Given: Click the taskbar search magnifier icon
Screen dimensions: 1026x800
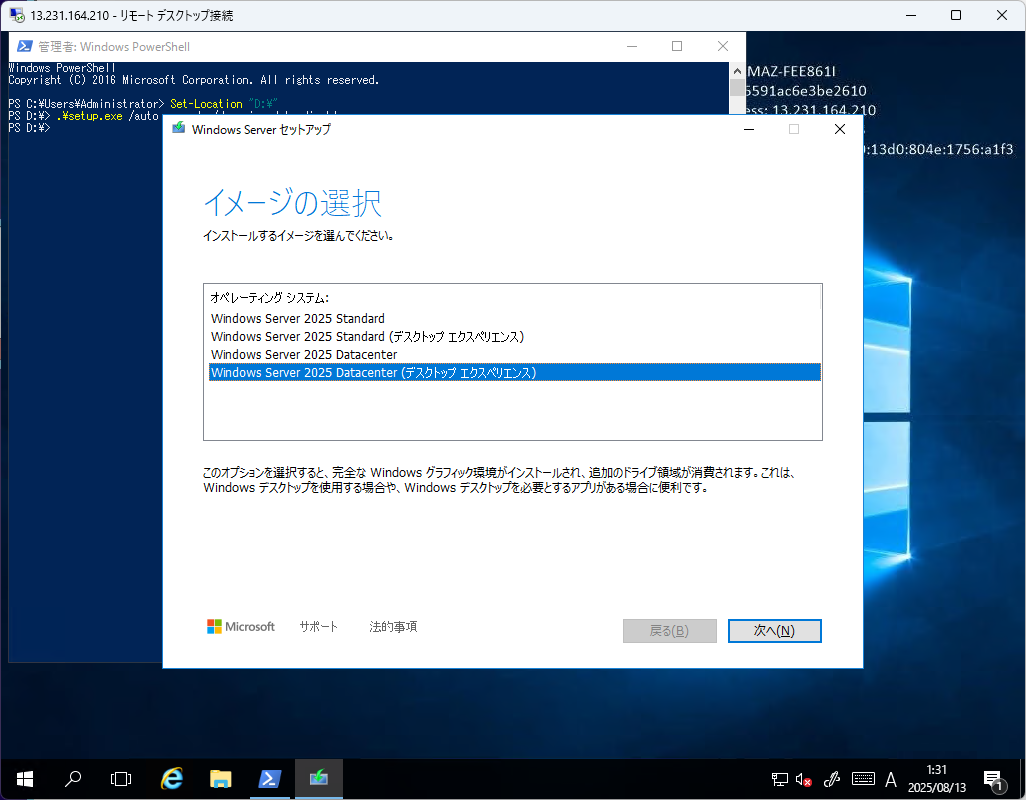Looking at the screenshot, I should pos(73,779).
